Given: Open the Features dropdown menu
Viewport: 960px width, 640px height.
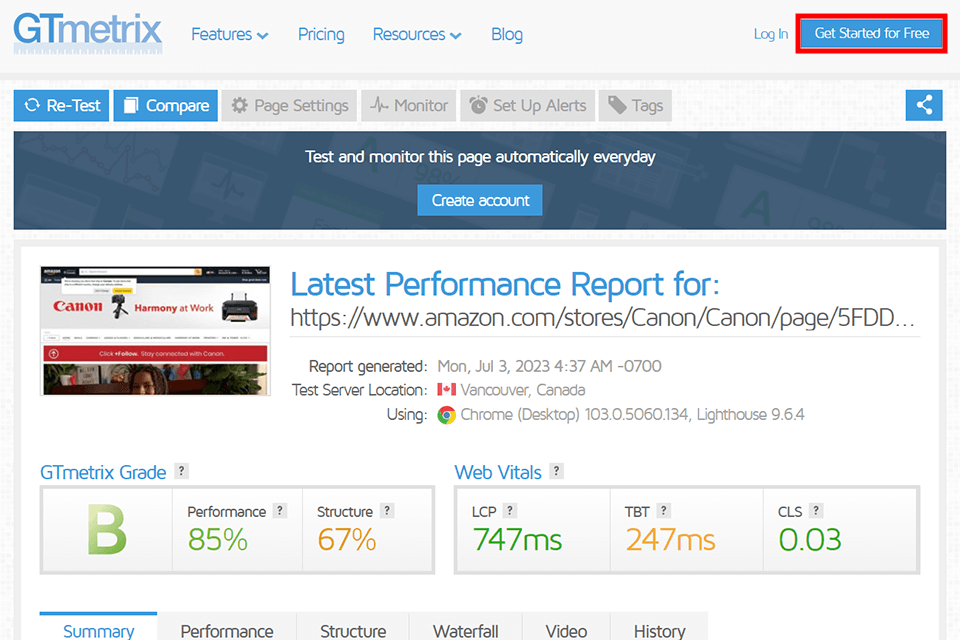Looking at the screenshot, I should click(230, 34).
